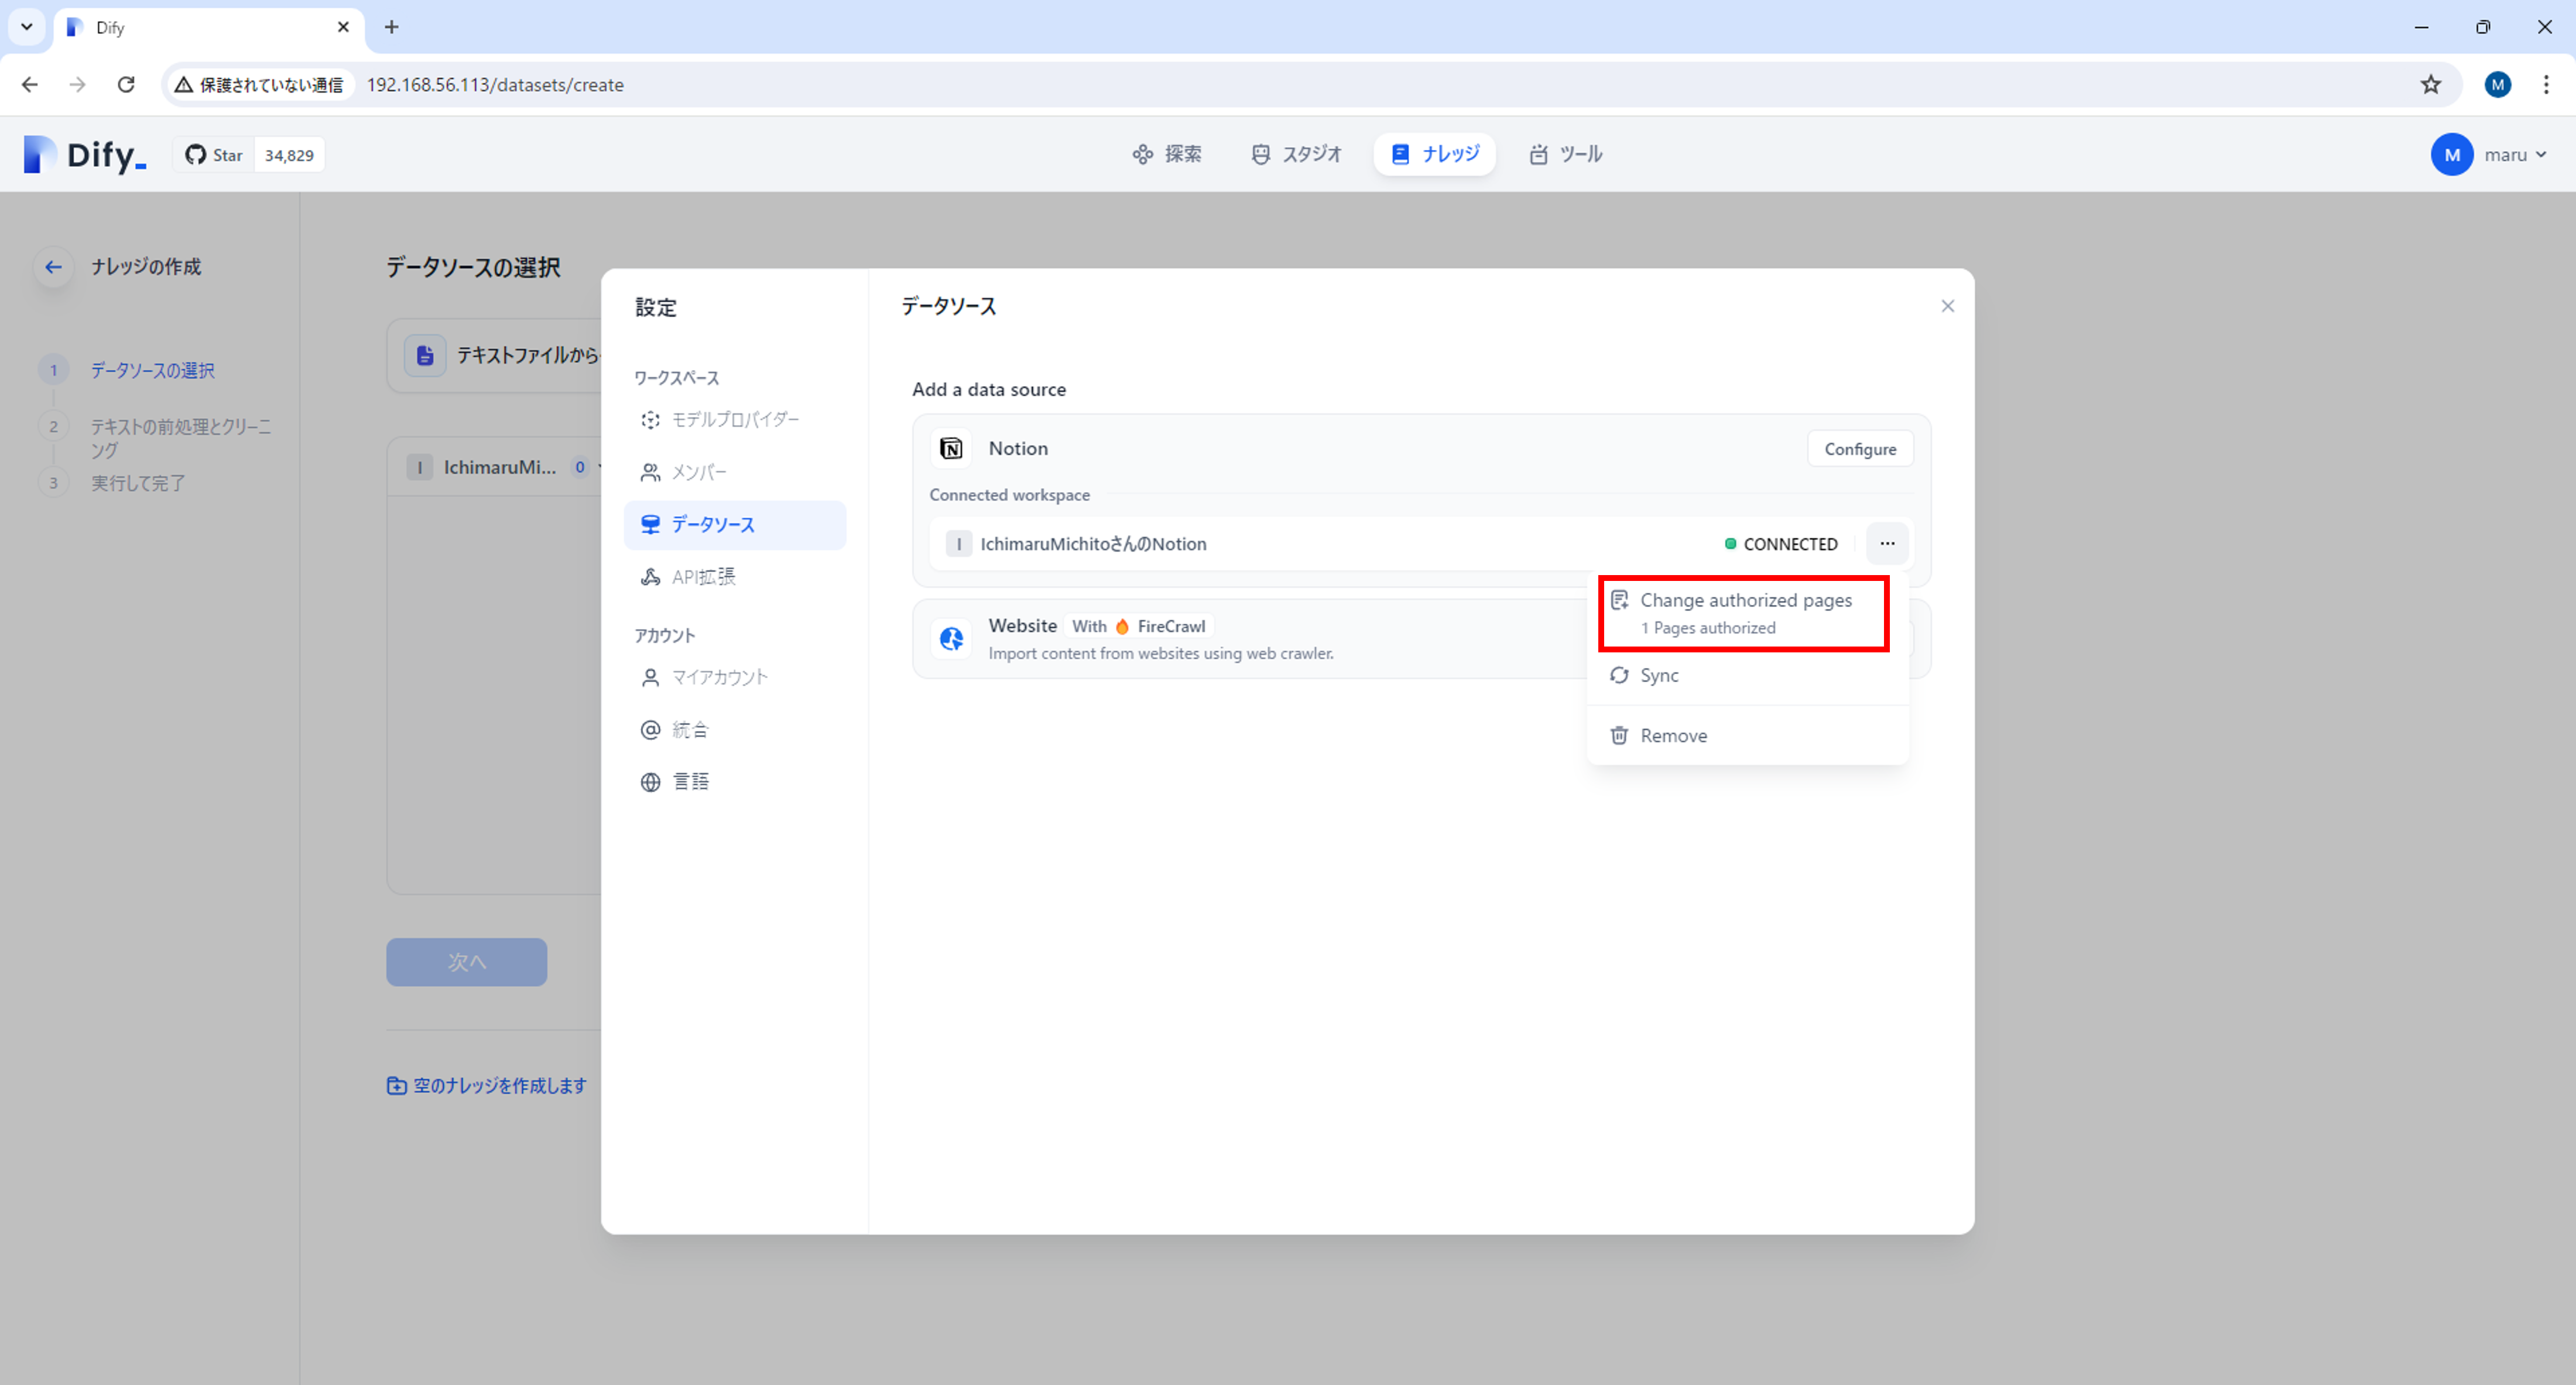2576x1385 pixels.
Task: Click the Notion Configure button
Action: [x=1859, y=449]
